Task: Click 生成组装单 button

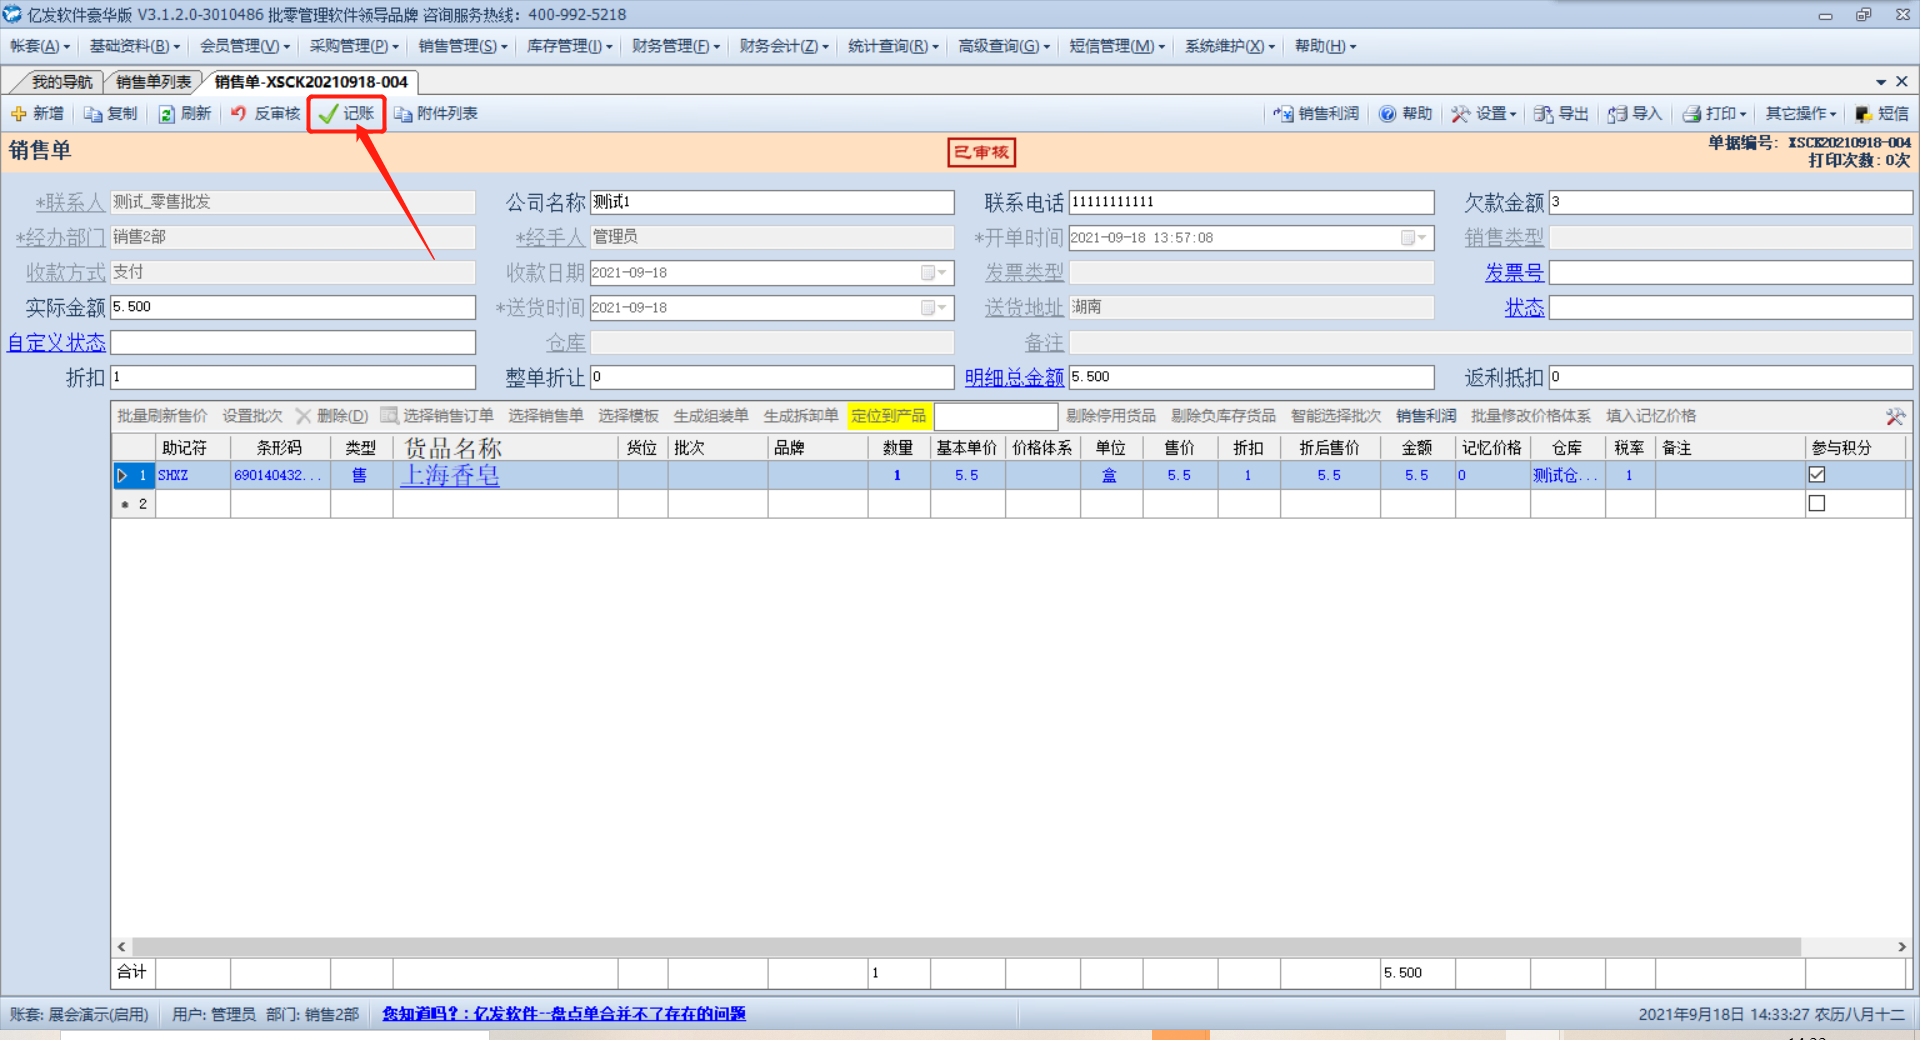Action: tap(710, 416)
